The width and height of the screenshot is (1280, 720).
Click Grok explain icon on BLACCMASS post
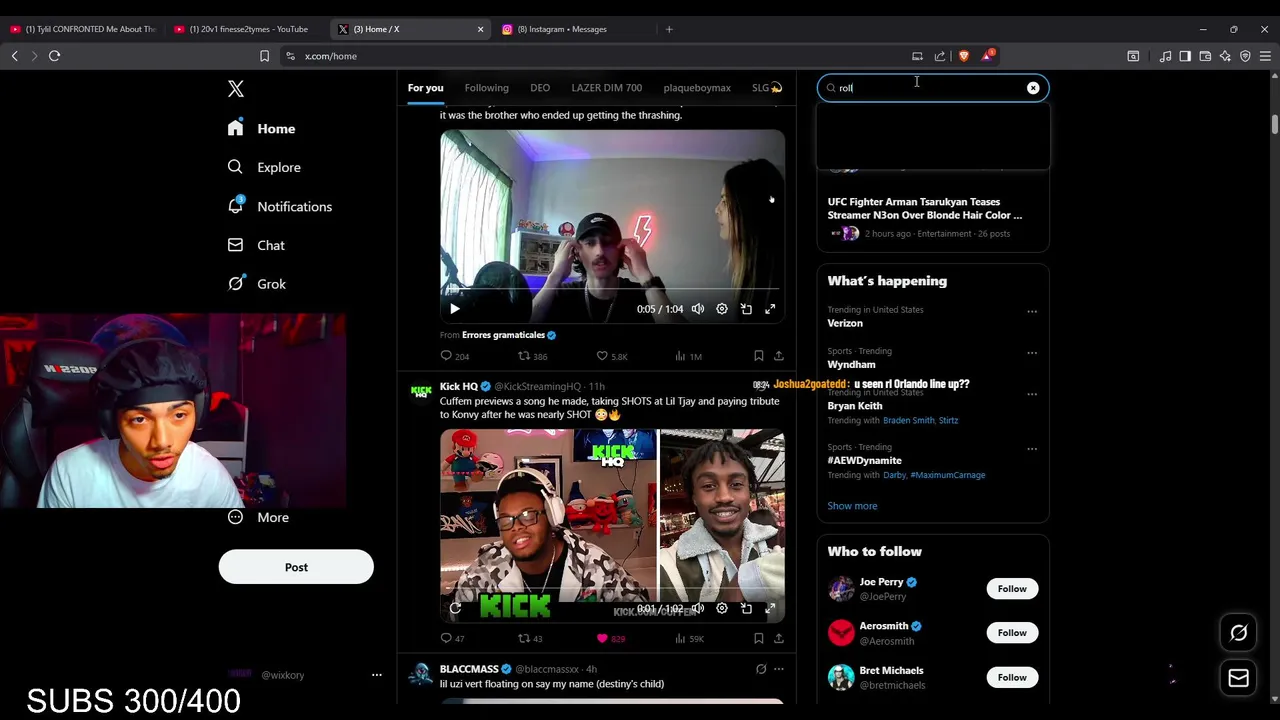[761, 669]
